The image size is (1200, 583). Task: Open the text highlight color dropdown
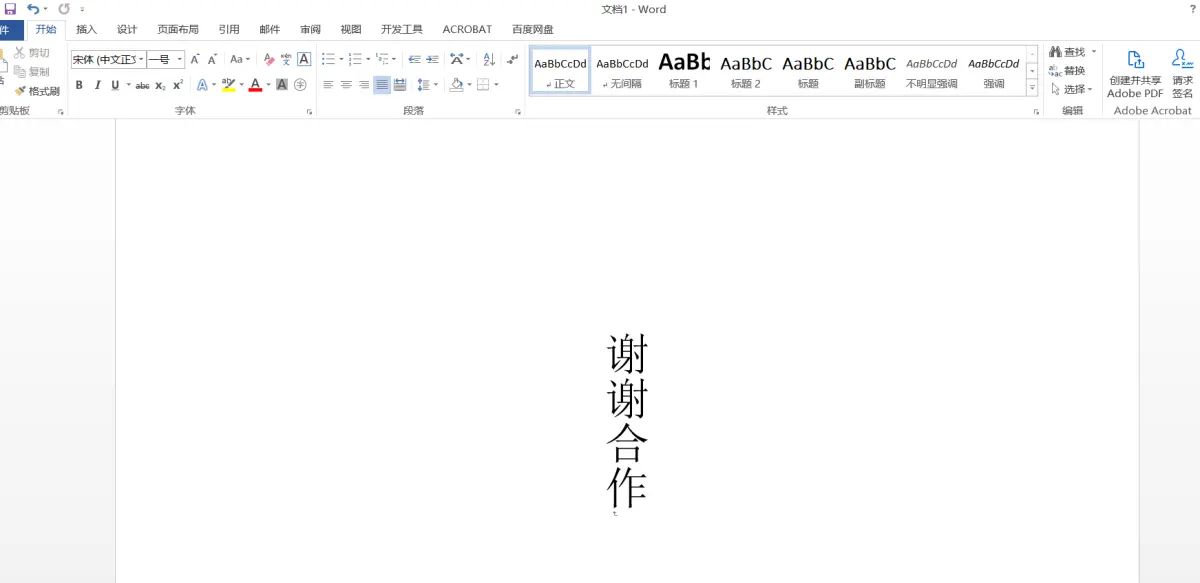242,85
